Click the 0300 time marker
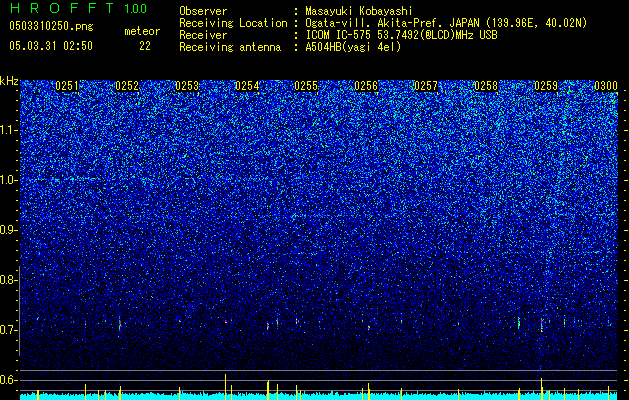Image resolution: width=629 pixels, height=400 pixels. pos(606,86)
